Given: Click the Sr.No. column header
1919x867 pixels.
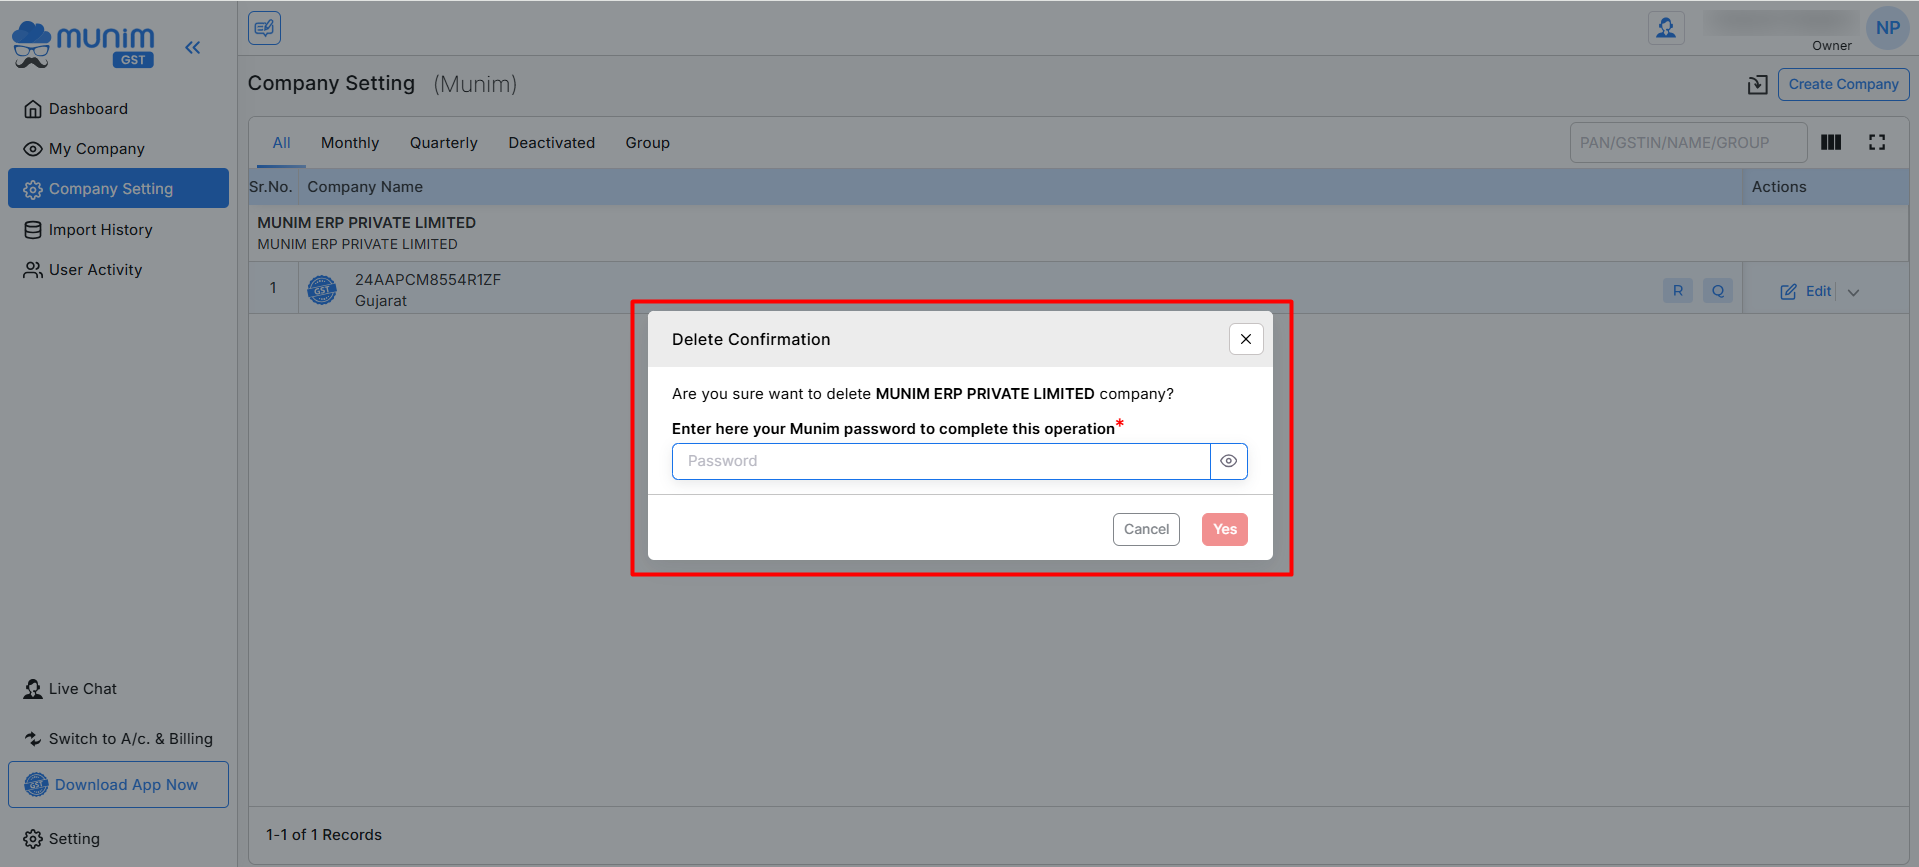Looking at the screenshot, I should [271, 187].
